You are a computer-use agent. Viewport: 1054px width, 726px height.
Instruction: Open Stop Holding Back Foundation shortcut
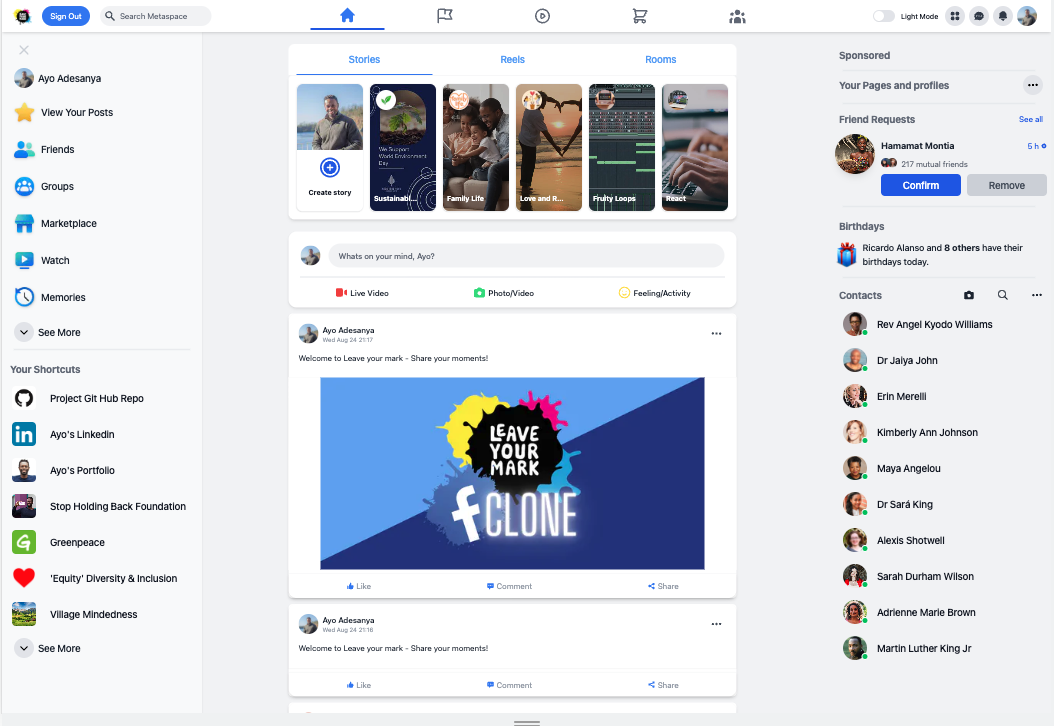[x=99, y=506]
